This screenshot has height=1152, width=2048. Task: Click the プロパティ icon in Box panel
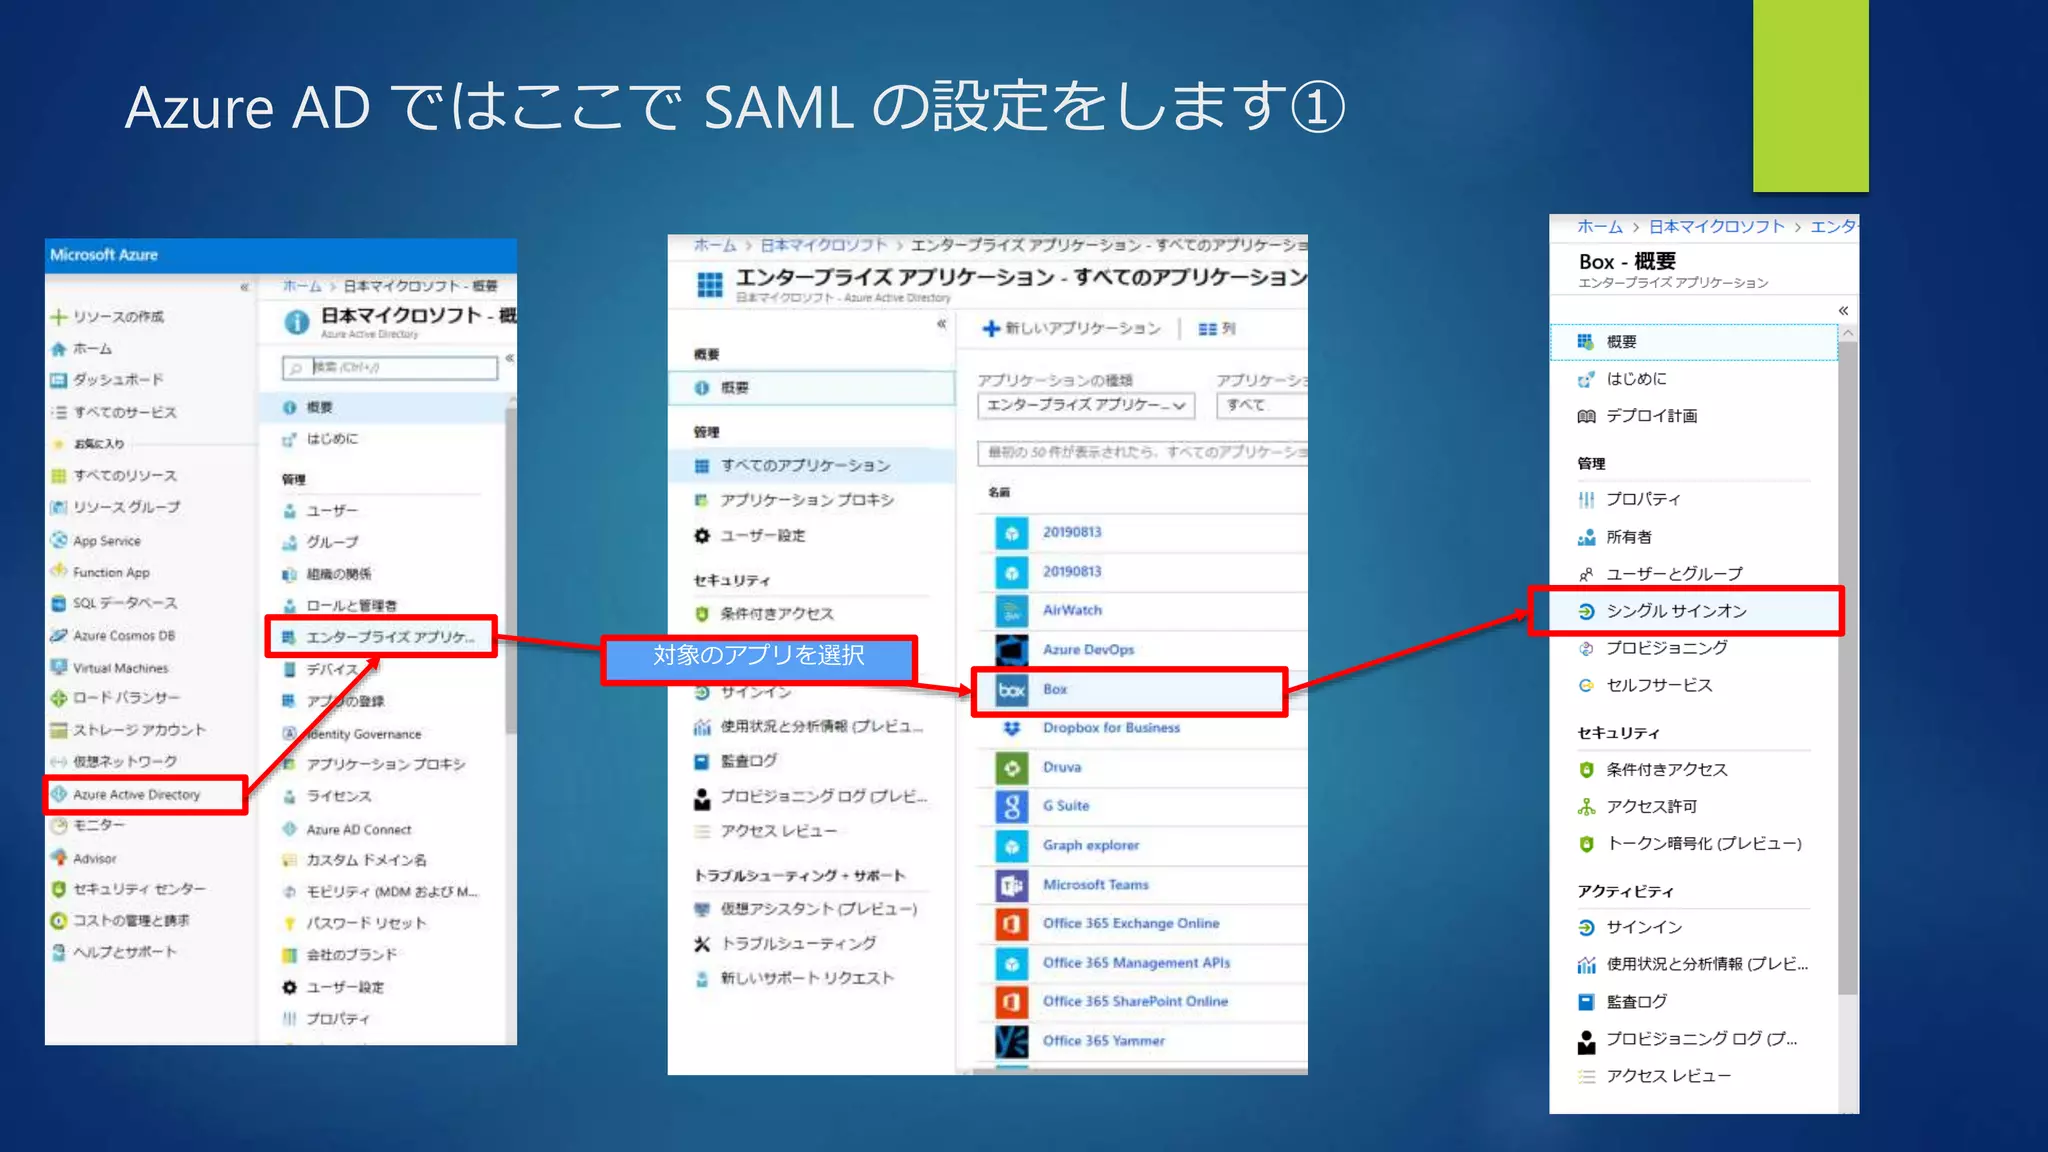pos(1586,499)
